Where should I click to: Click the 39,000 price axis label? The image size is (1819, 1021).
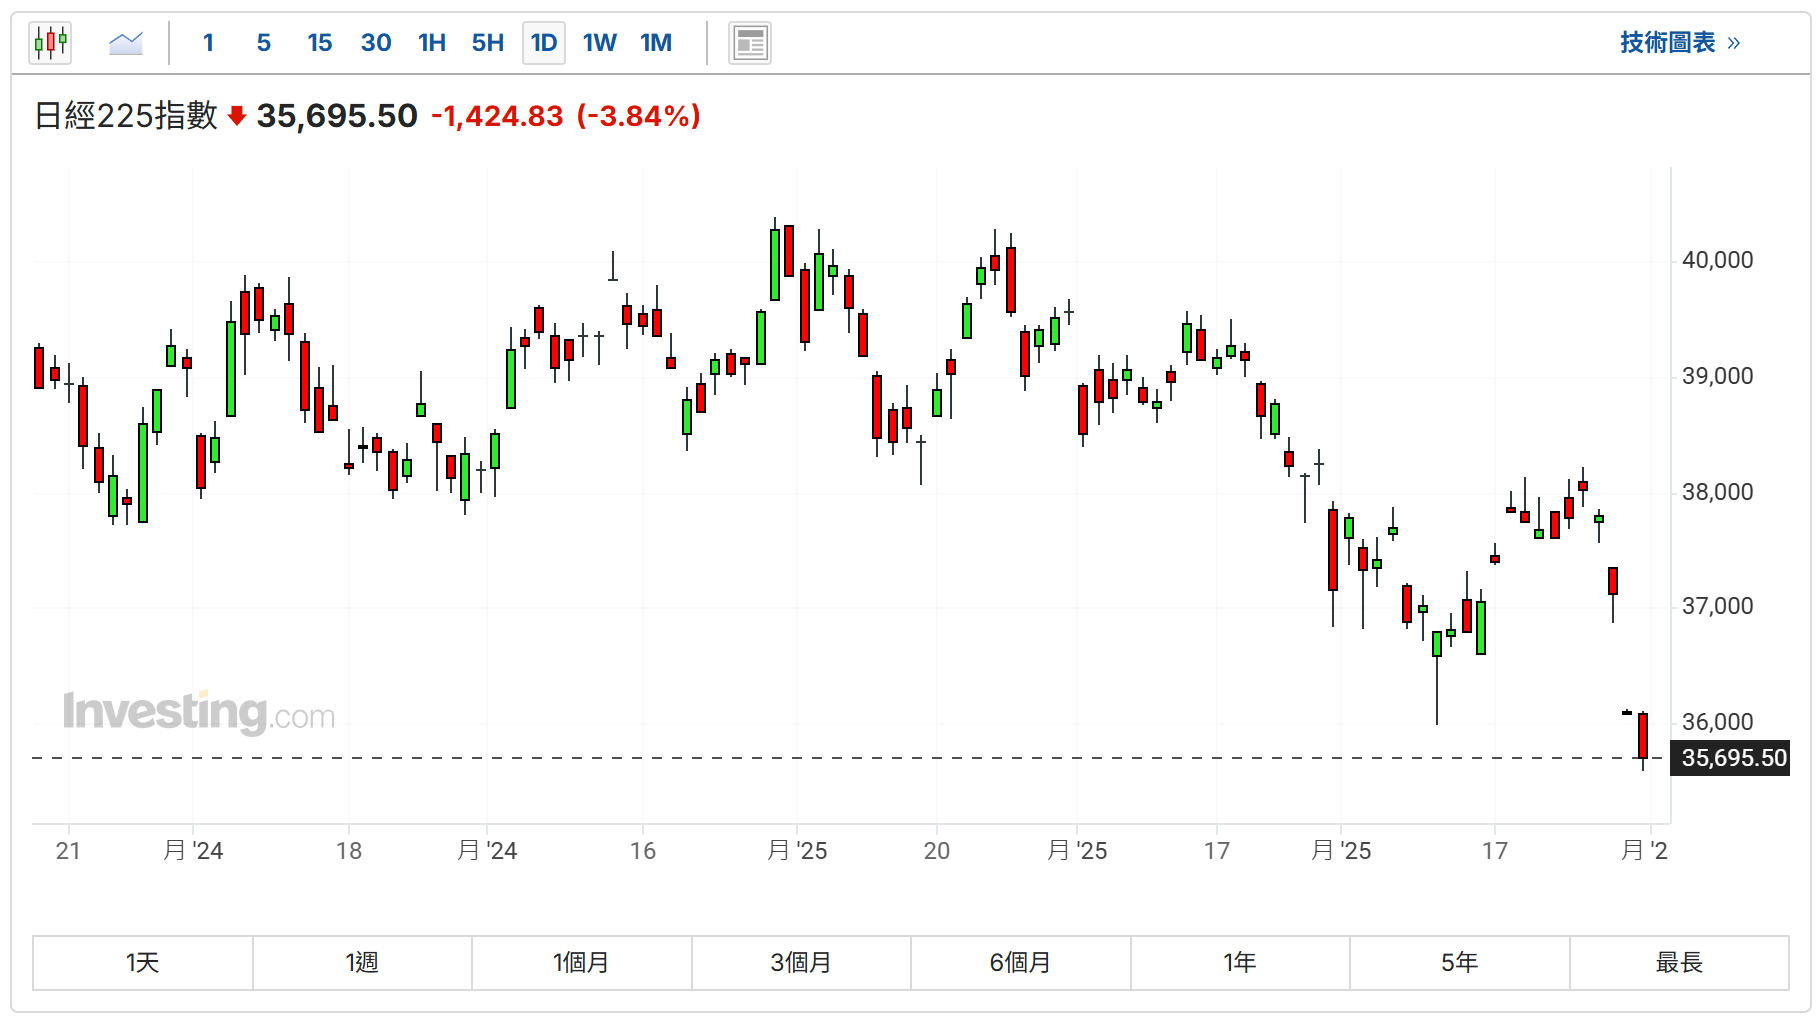coord(1717,376)
